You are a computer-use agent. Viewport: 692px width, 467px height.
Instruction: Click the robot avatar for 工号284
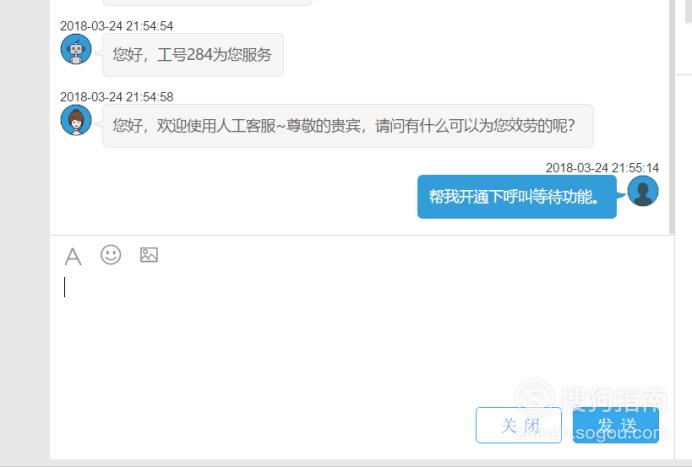point(76,49)
